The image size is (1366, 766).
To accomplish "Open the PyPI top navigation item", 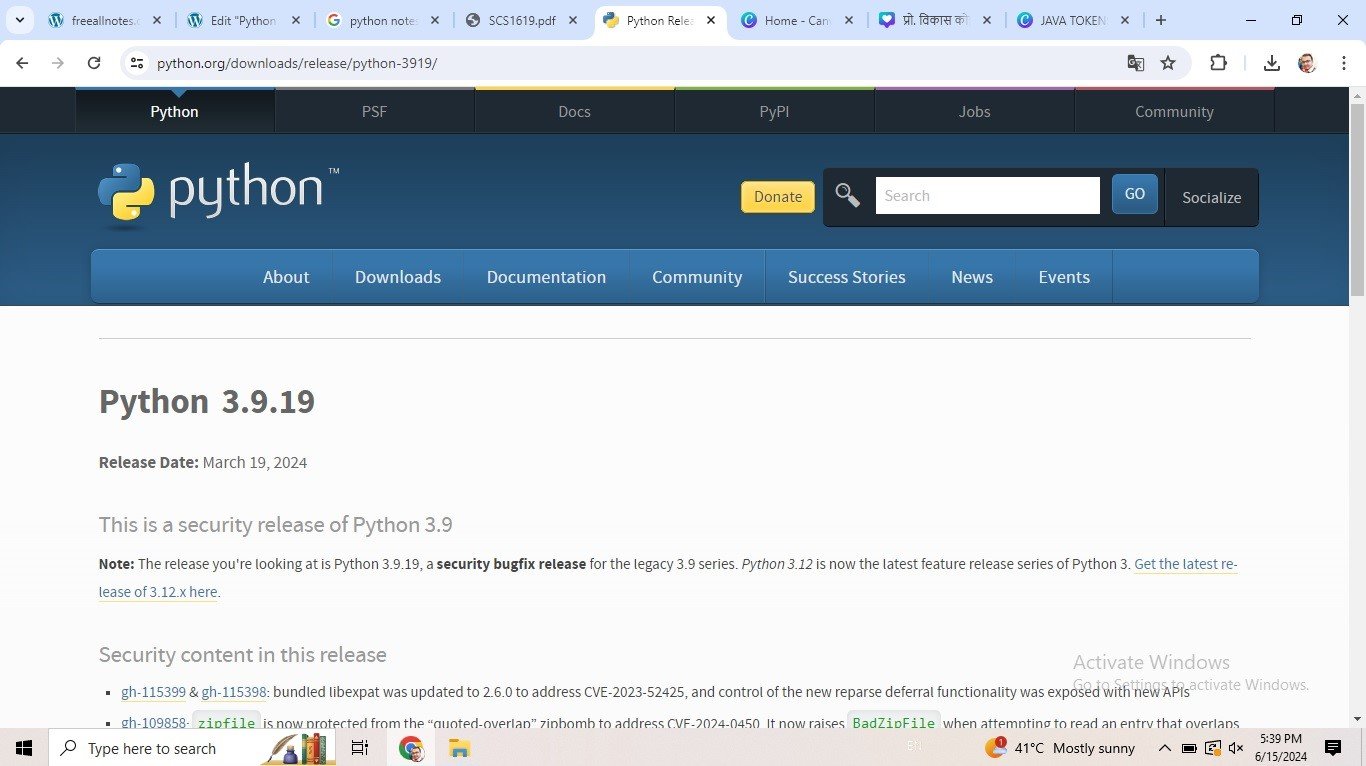I will click(x=775, y=111).
